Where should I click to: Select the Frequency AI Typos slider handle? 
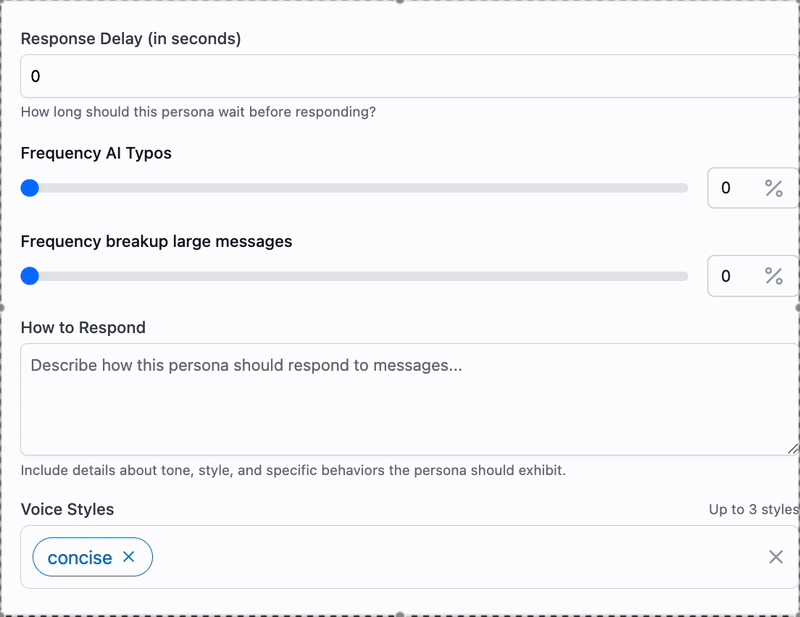point(30,188)
